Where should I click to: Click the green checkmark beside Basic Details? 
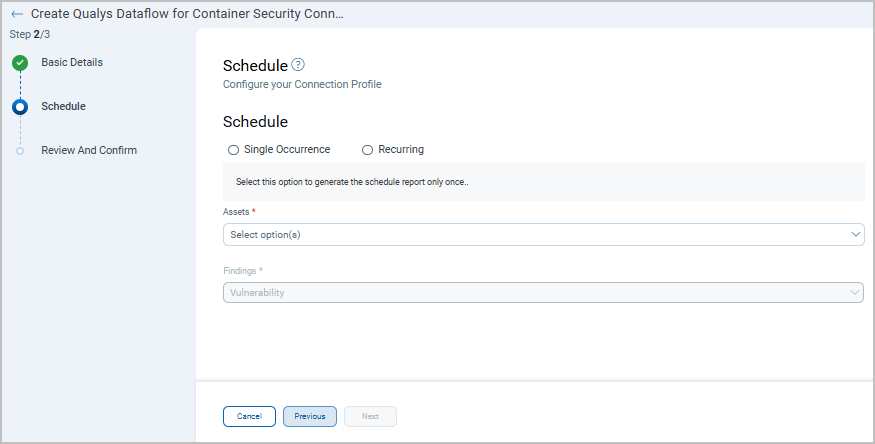20,63
